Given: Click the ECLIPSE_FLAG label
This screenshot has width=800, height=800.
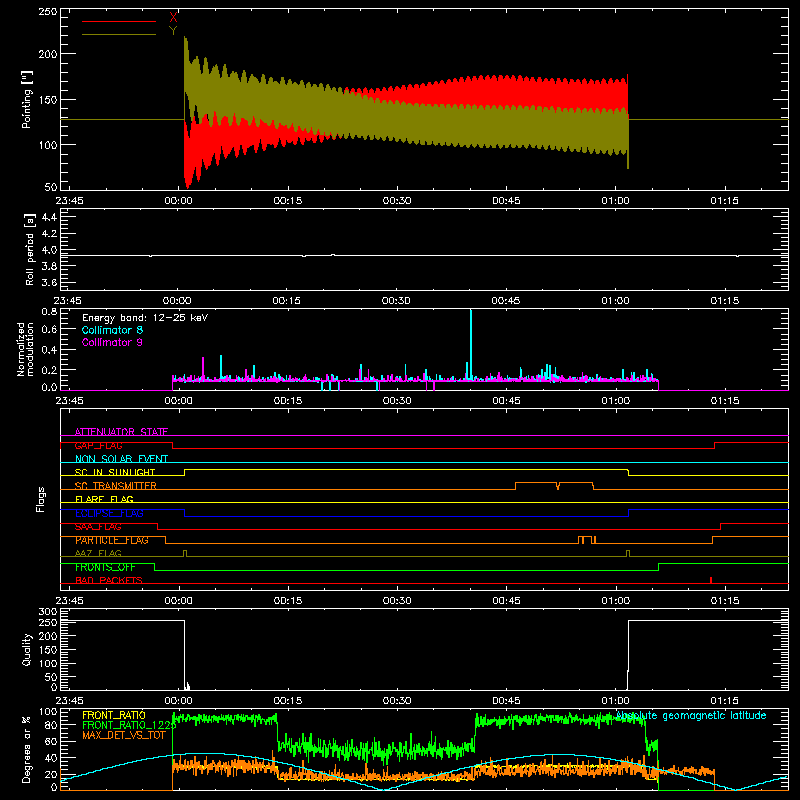Looking at the screenshot, I should click(109, 513).
